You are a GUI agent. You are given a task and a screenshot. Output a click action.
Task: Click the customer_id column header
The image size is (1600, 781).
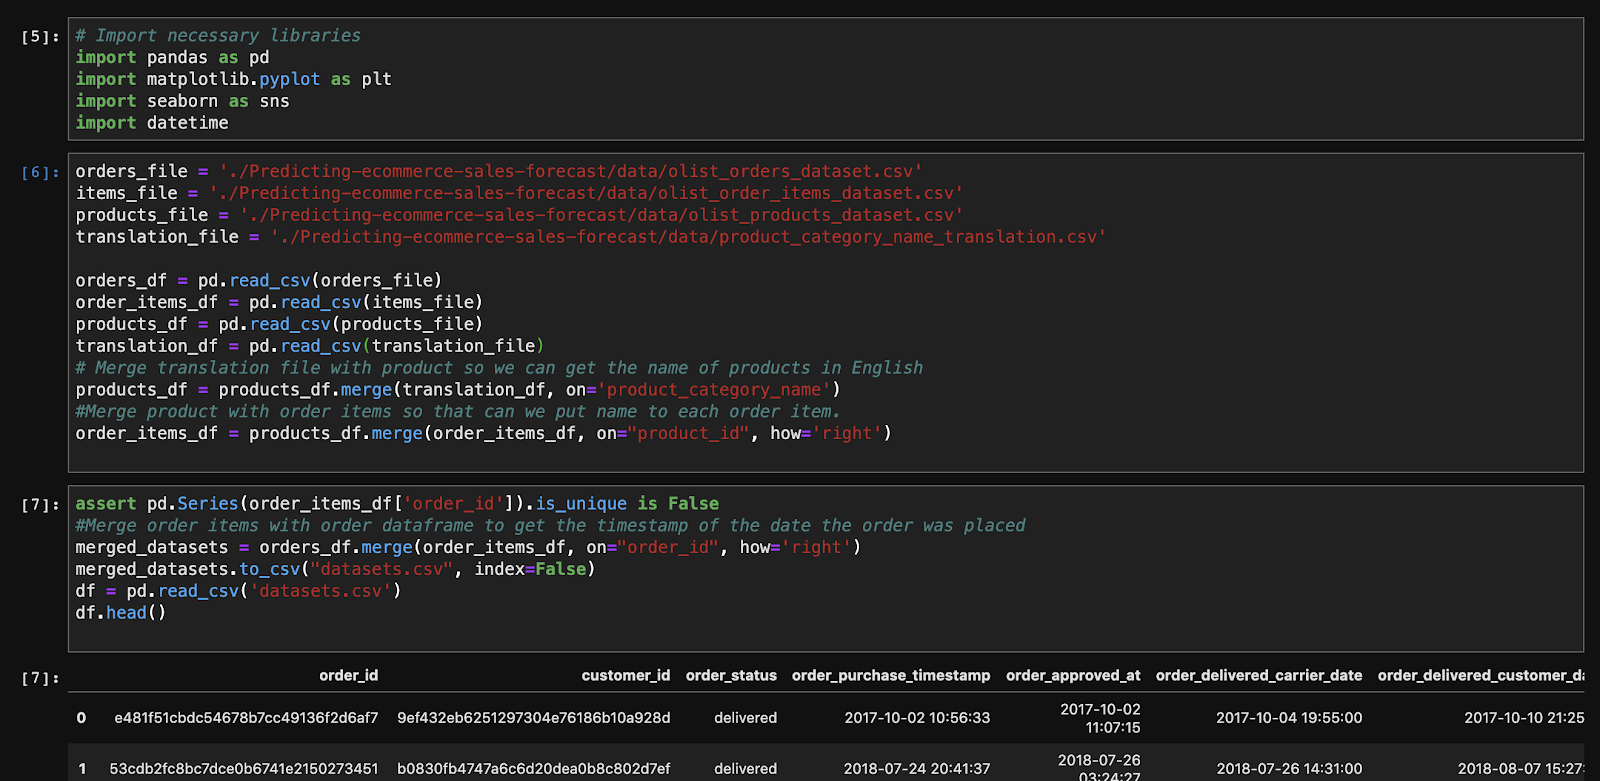point(626,675)
